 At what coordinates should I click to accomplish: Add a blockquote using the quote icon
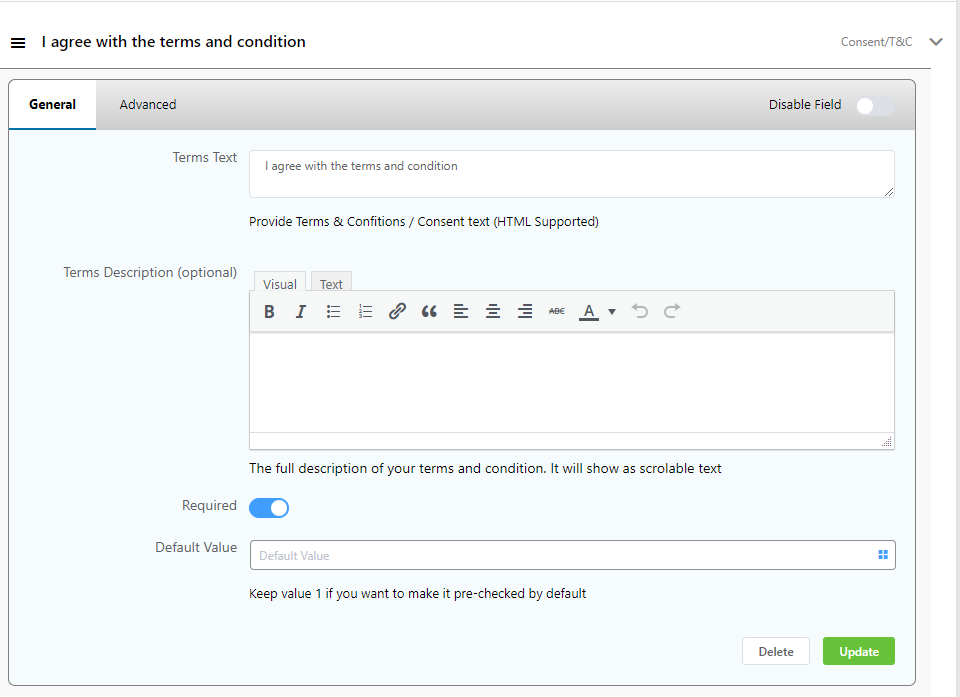coord(429,312)
